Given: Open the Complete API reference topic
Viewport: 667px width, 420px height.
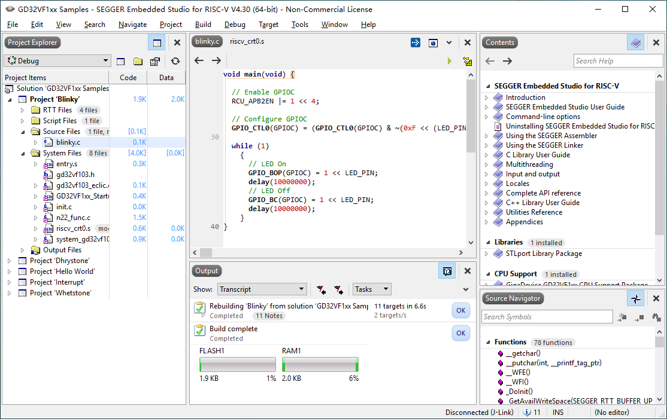Looking at the screenshot, I should [x=543, y=193].
